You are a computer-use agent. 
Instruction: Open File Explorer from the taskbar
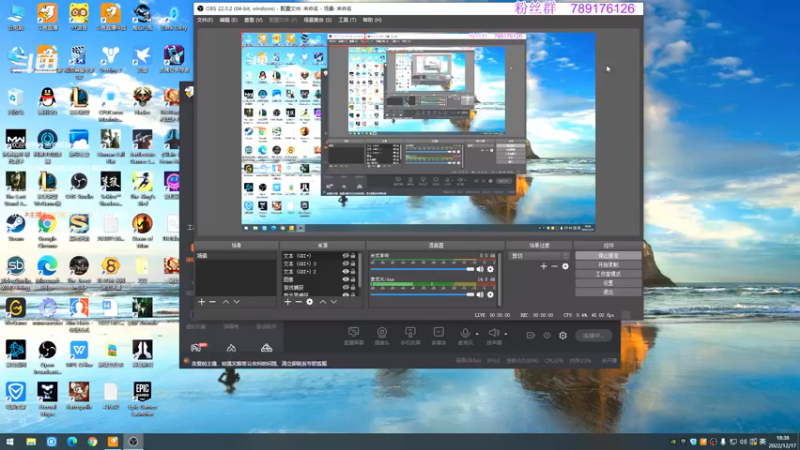[31, 442]
